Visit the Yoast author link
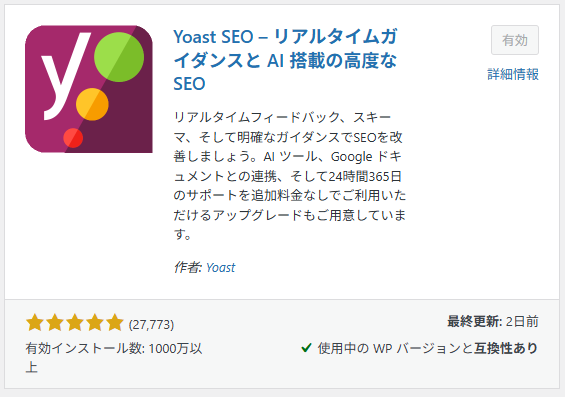The height and width of the screenshot is (397, 565). tap(221, 268)
